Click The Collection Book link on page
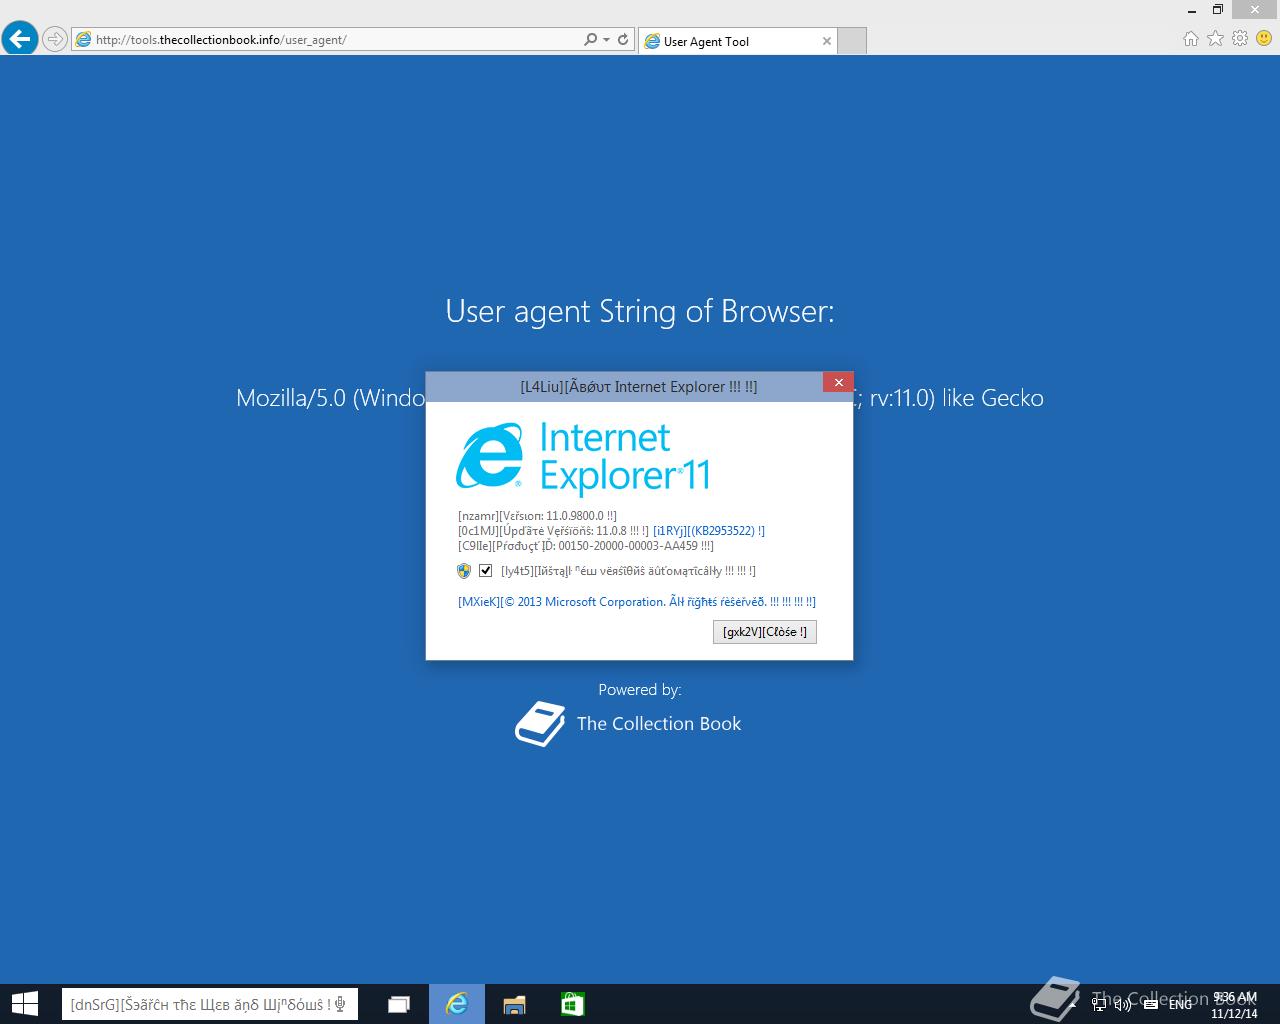The height and width of the screenshot is (1024, 1280). pos(659,724)
